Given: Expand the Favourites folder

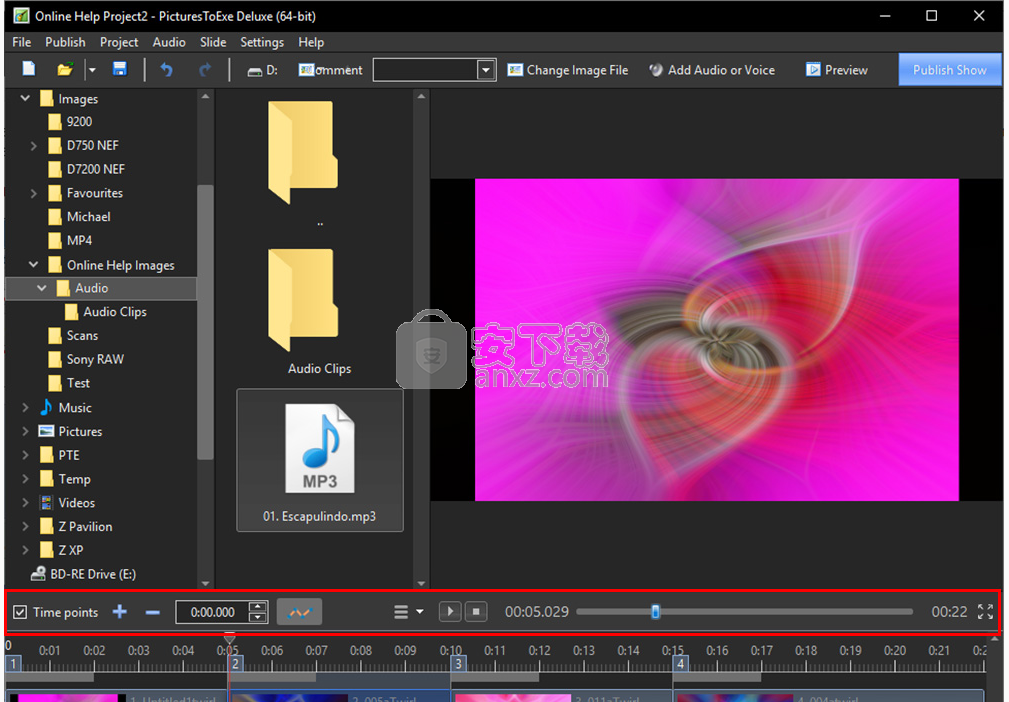Looking at the screenshot, I should (x=33, y=193).
